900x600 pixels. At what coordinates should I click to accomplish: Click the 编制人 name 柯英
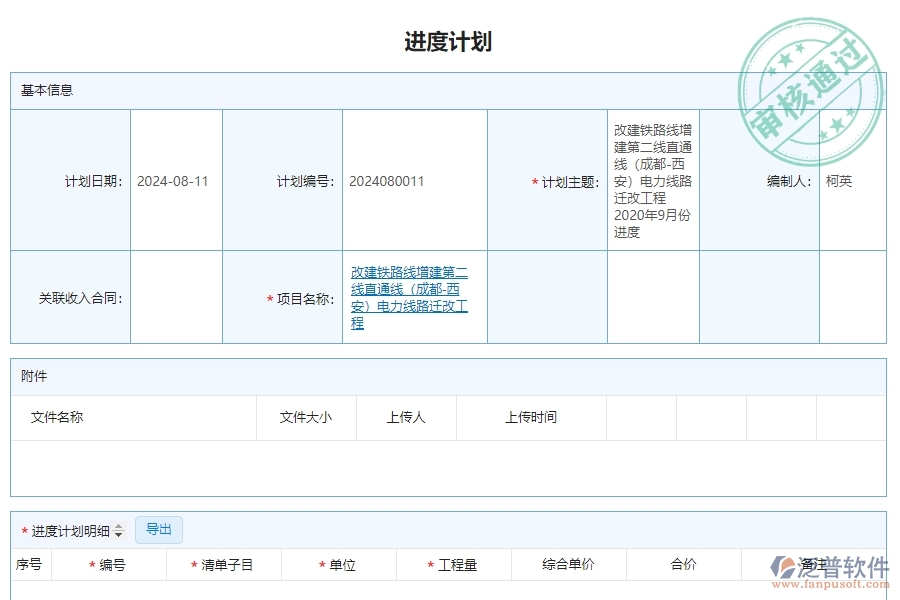pyautogui.click(x=840, y=181)
